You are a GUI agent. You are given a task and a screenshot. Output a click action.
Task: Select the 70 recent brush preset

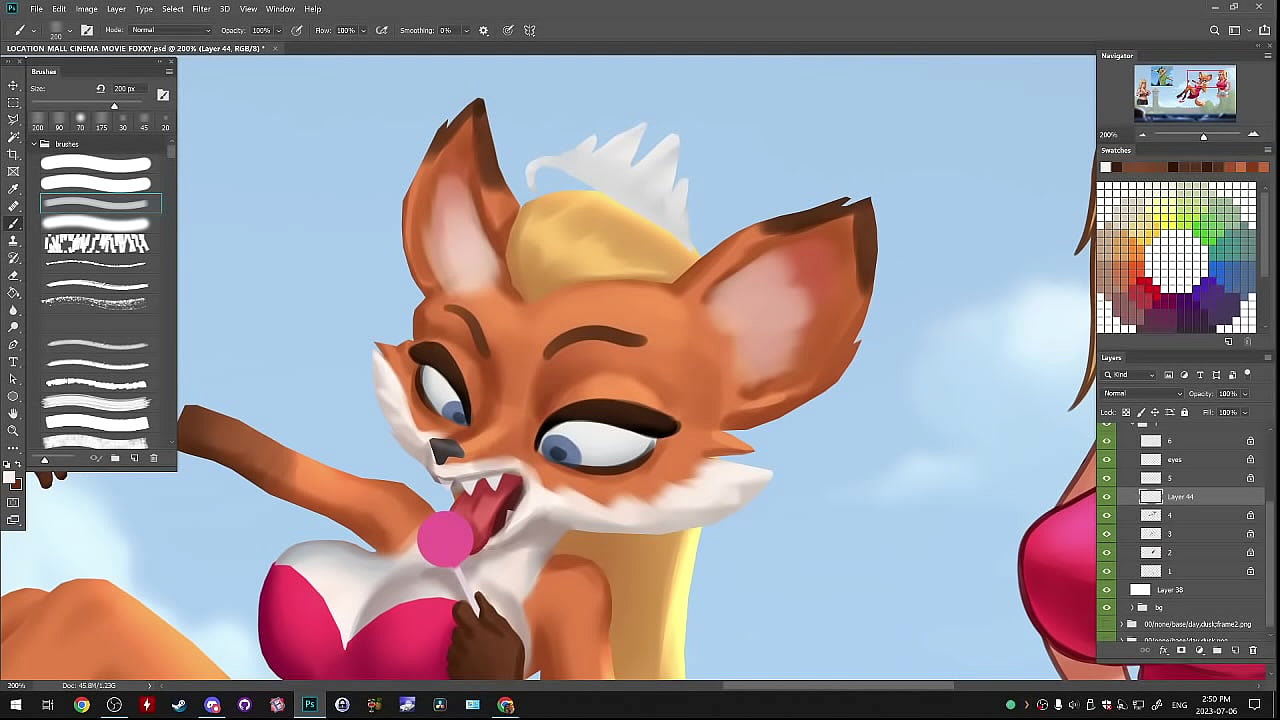coord(80,122)
